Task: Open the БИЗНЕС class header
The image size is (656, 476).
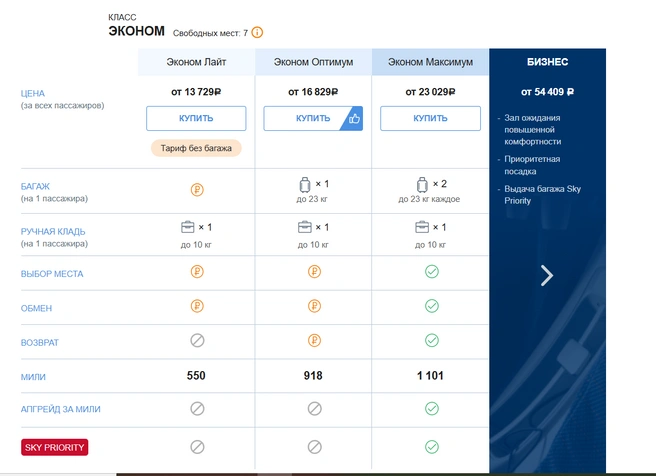Action: tap(547, 62)
